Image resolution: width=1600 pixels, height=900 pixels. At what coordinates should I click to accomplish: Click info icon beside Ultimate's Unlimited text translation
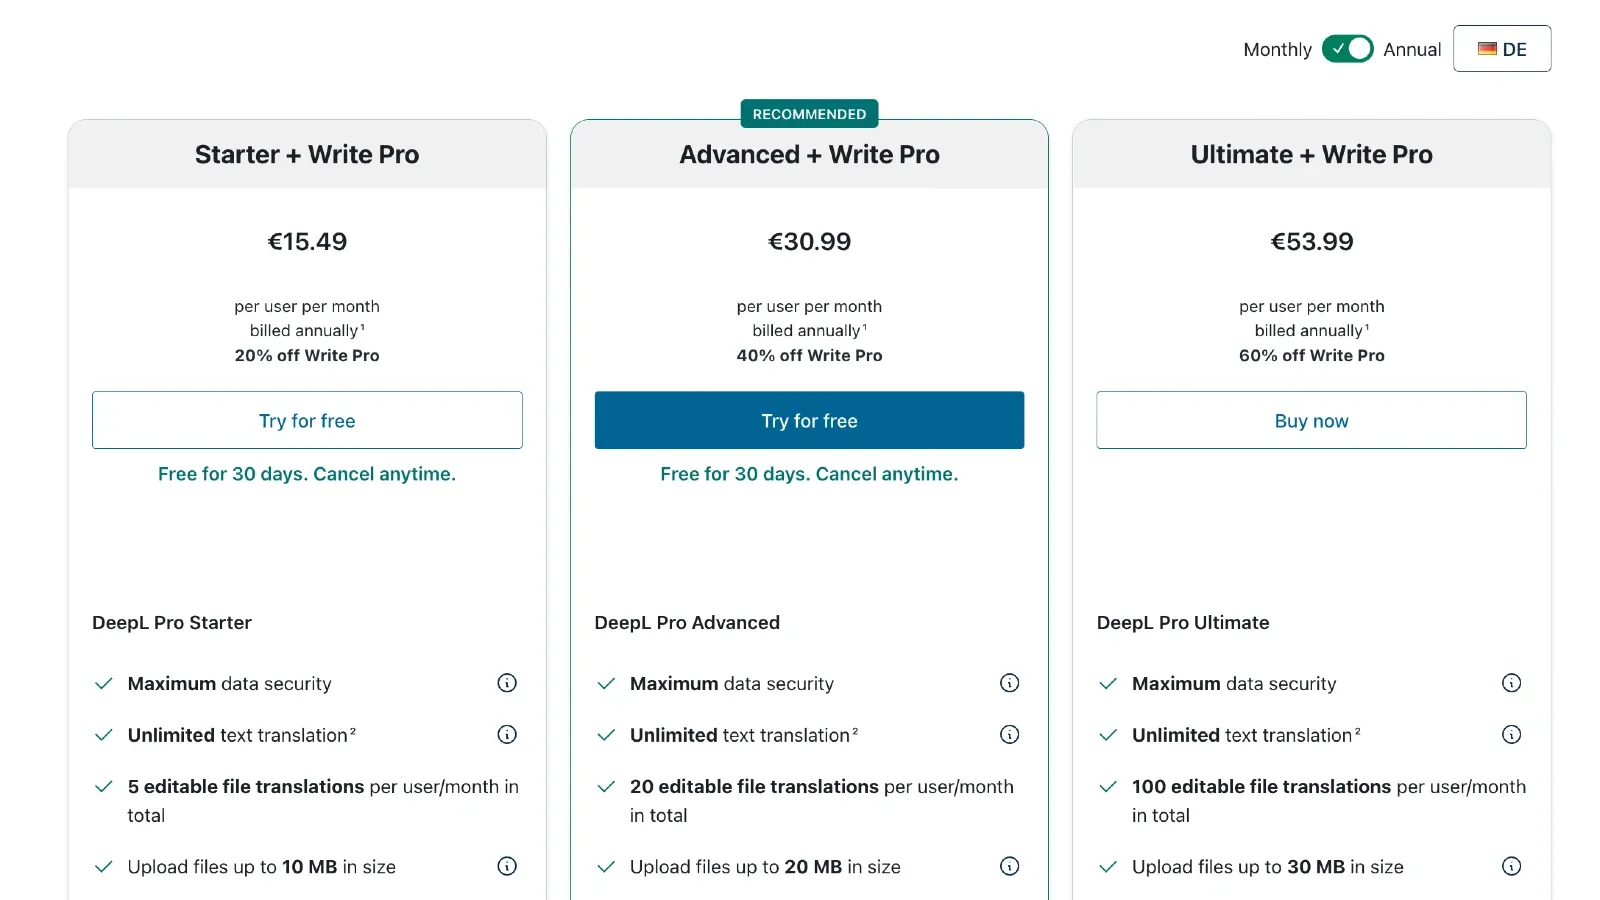(1511, 734)
